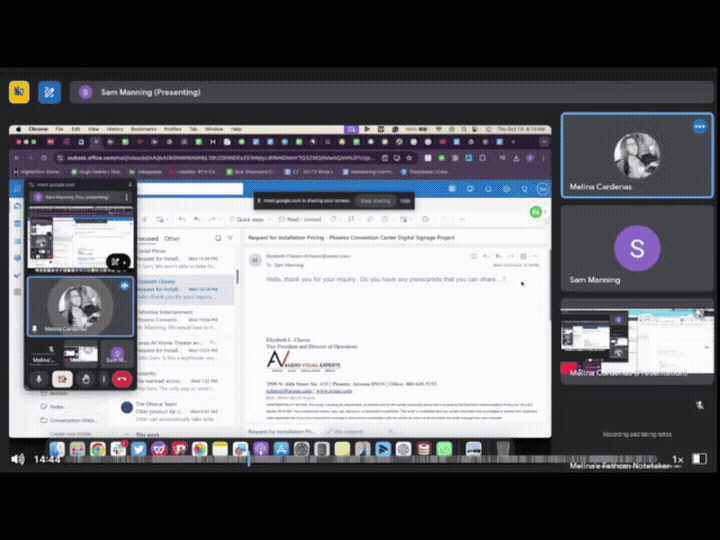
Task: Open the File menu in menu bar
Action: click(x=60, y=129)
